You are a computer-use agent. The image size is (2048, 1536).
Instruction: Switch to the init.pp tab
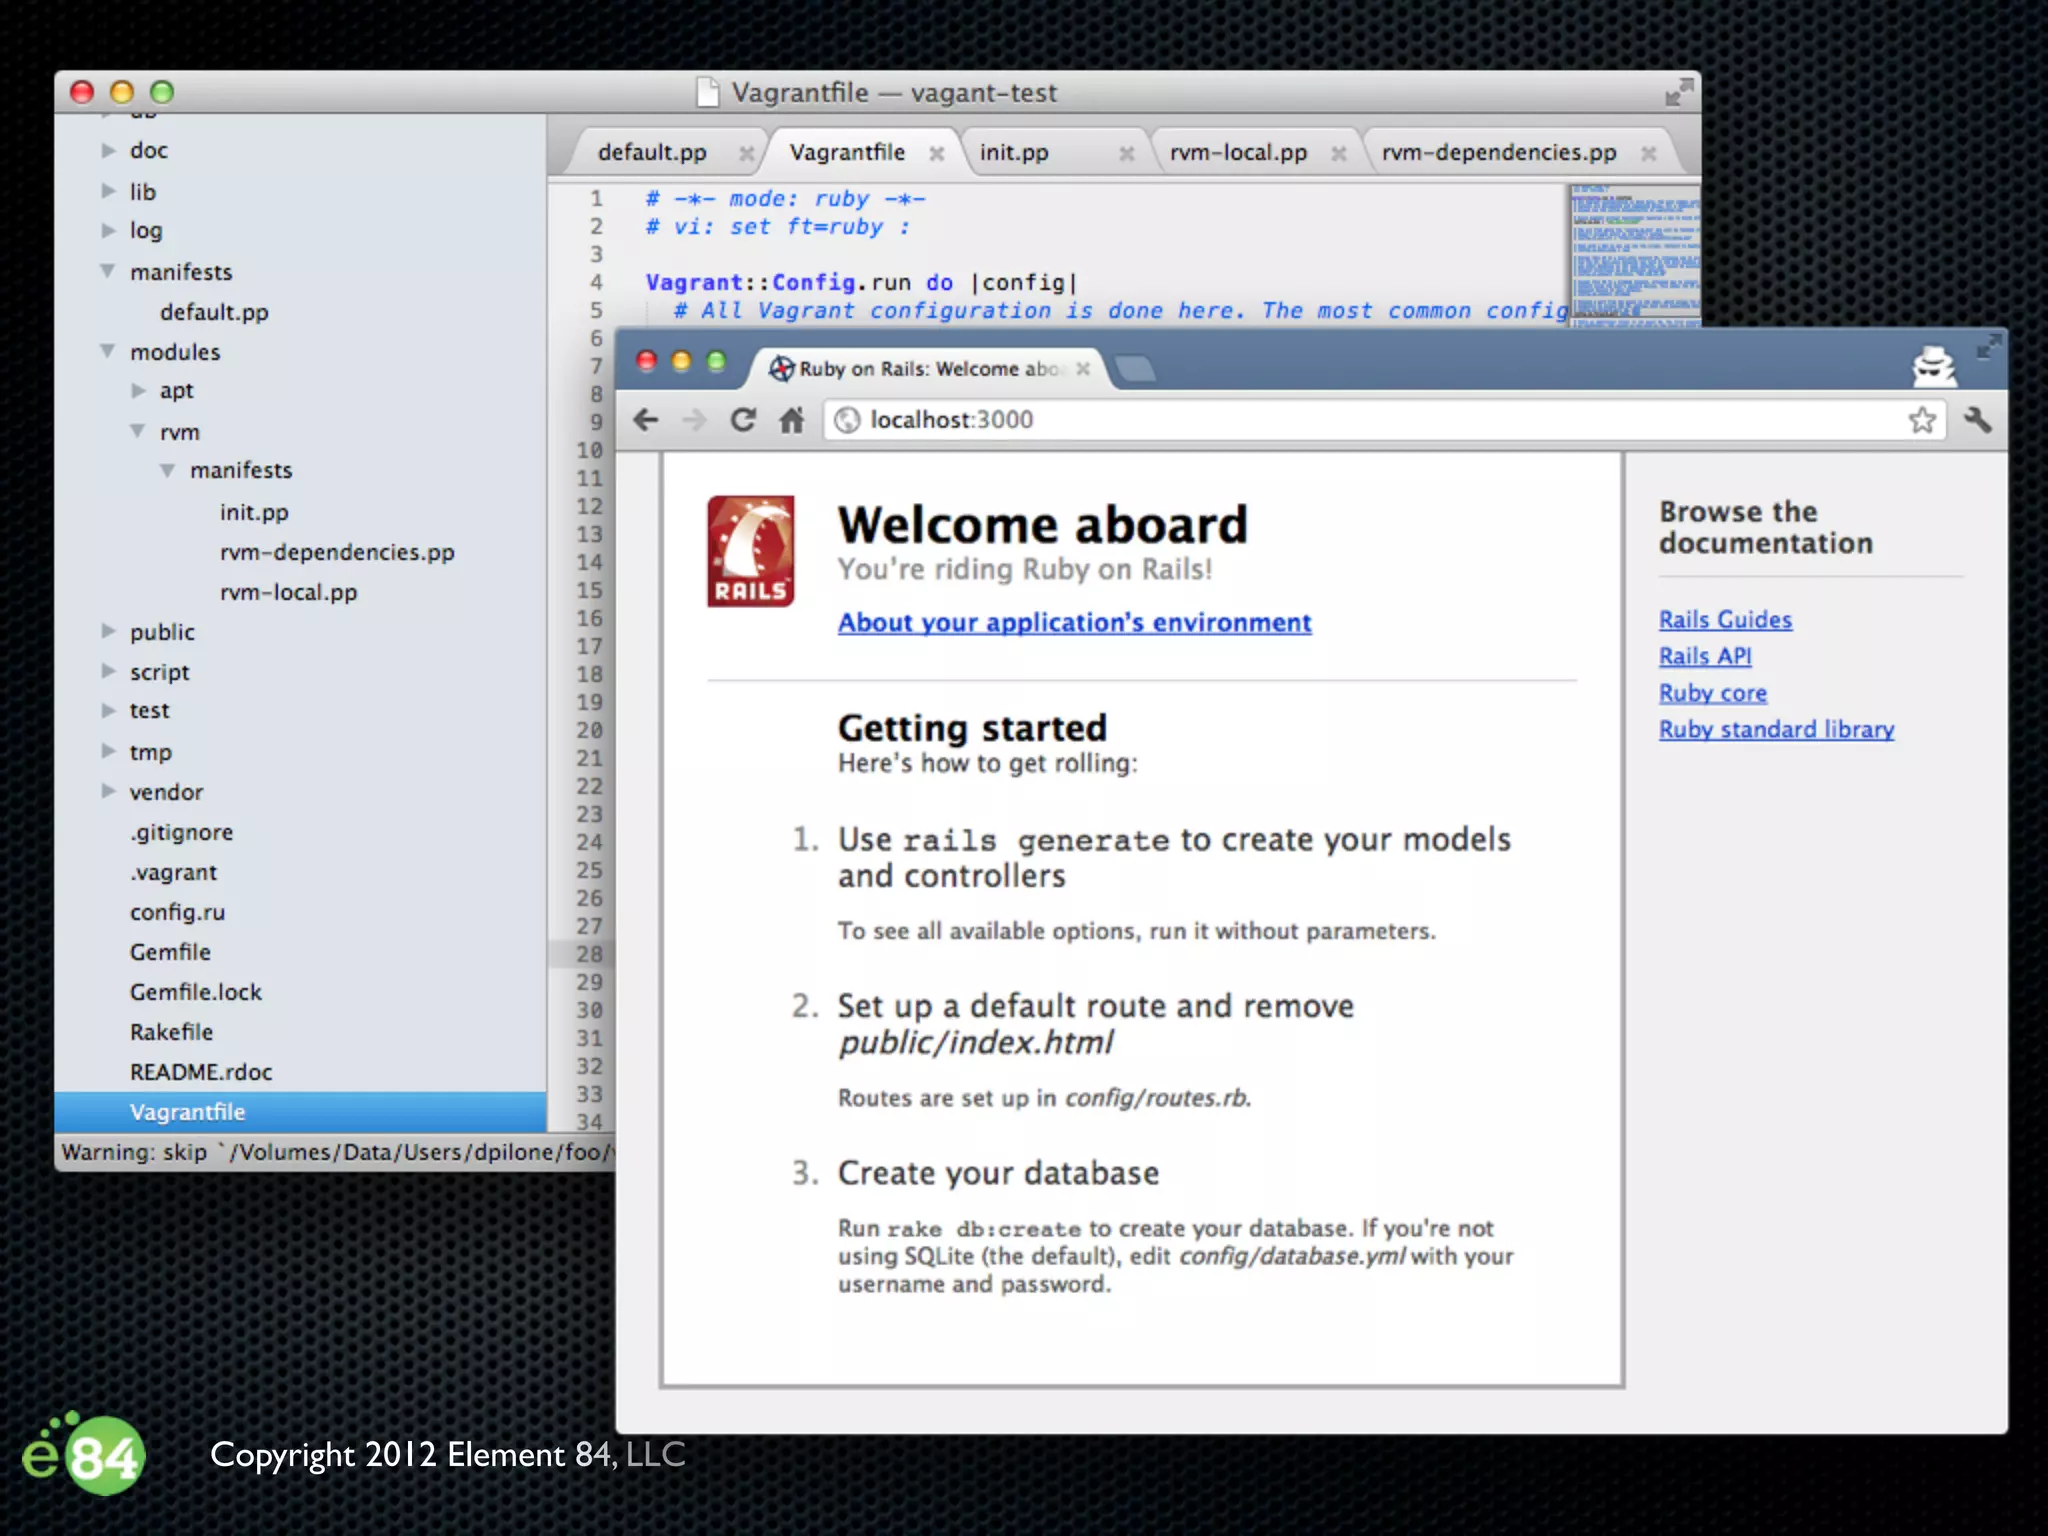pyautogui.click(x=1015, y=153)
